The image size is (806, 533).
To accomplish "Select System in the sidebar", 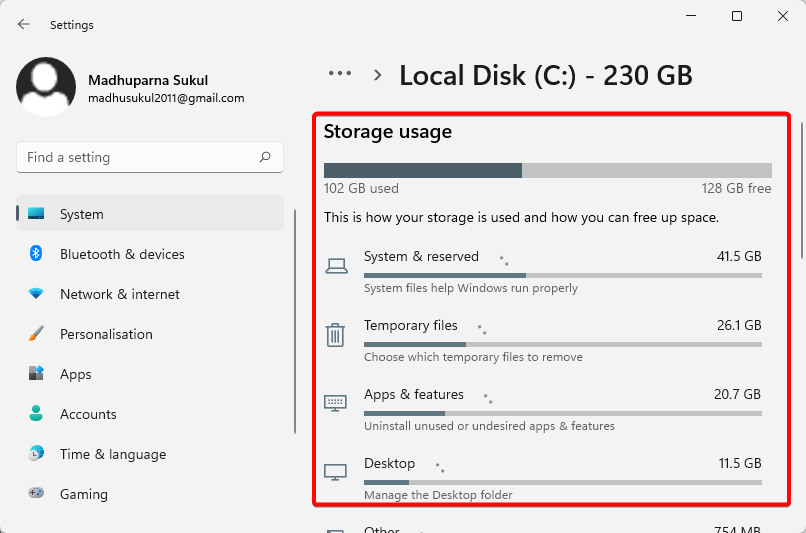I will 150,213.
